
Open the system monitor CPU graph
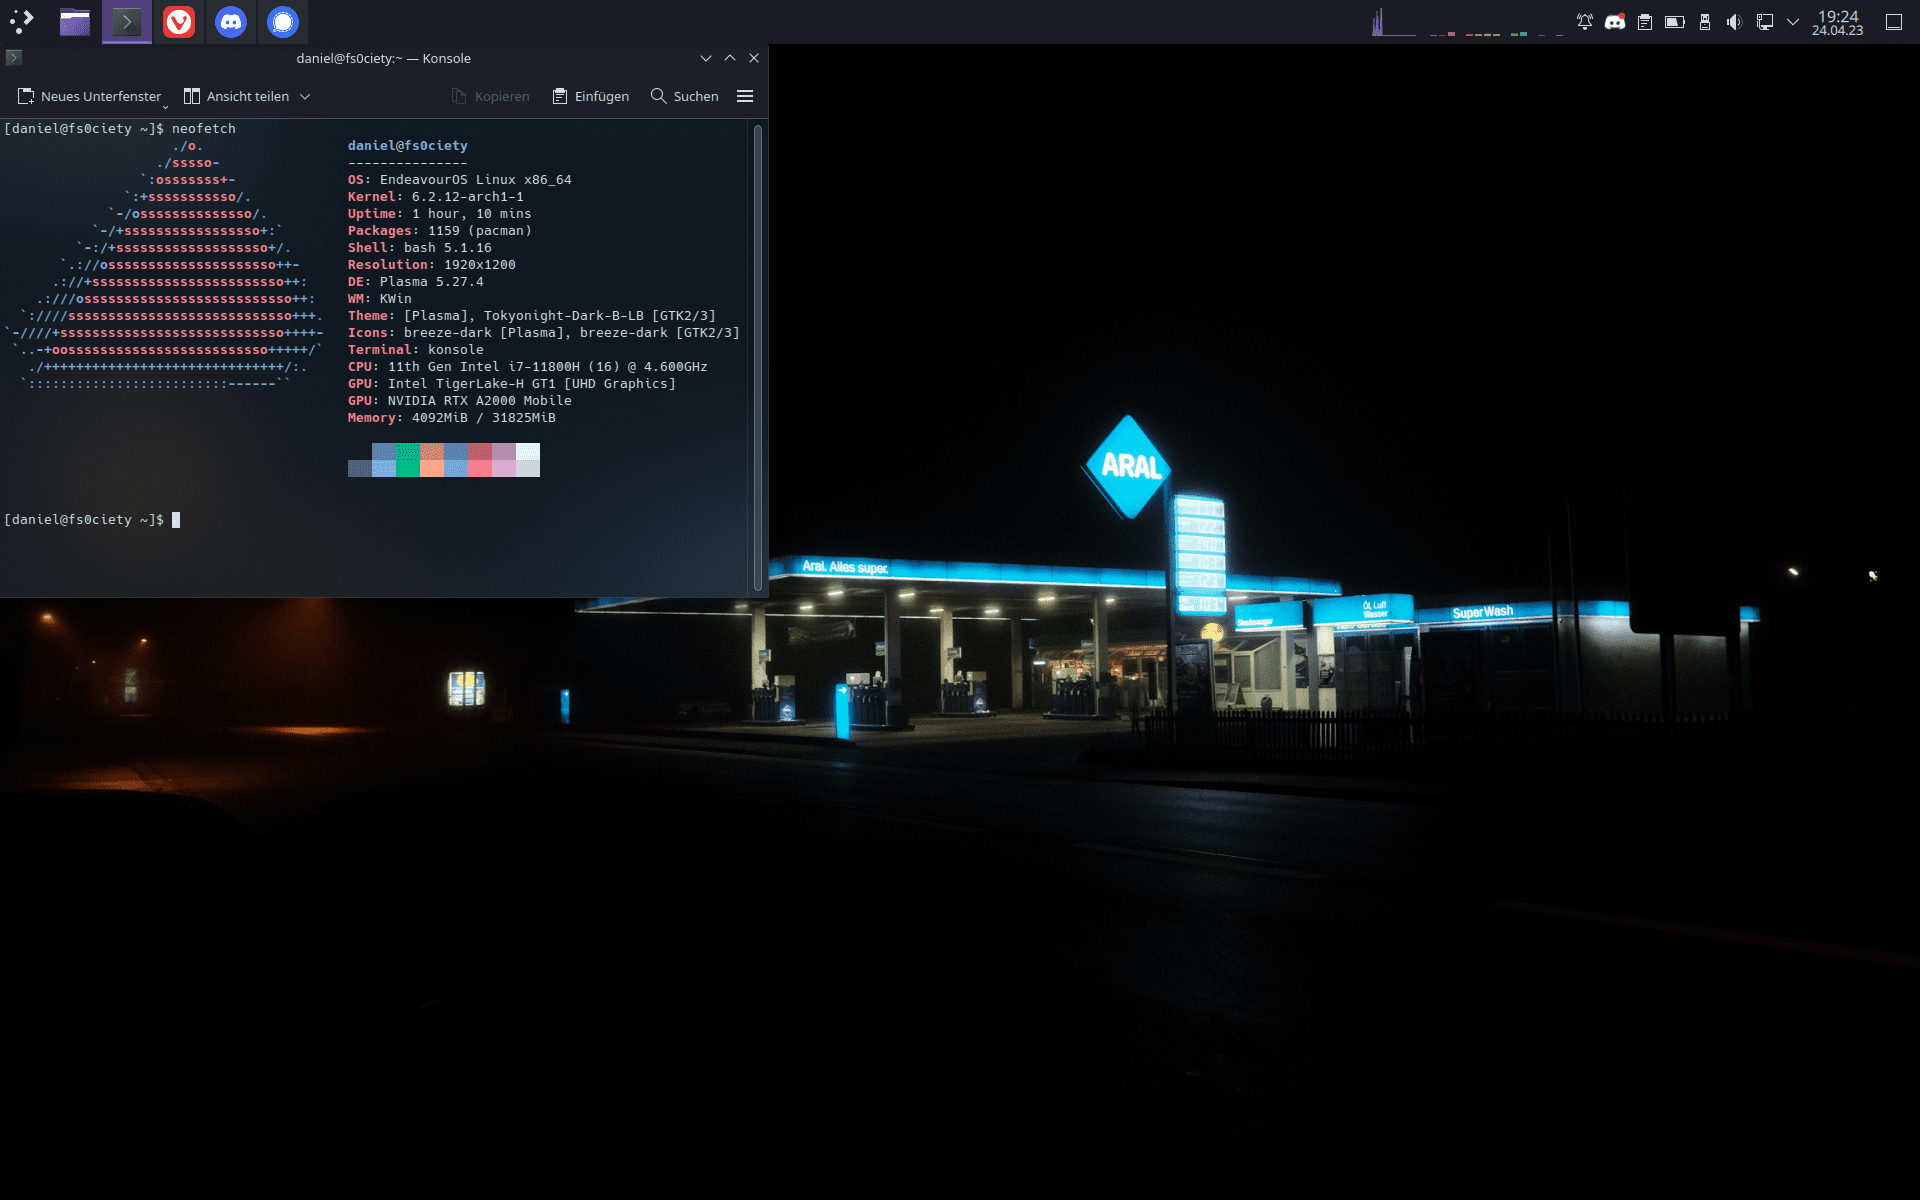pyautogui.click(x=1394, y=22)
